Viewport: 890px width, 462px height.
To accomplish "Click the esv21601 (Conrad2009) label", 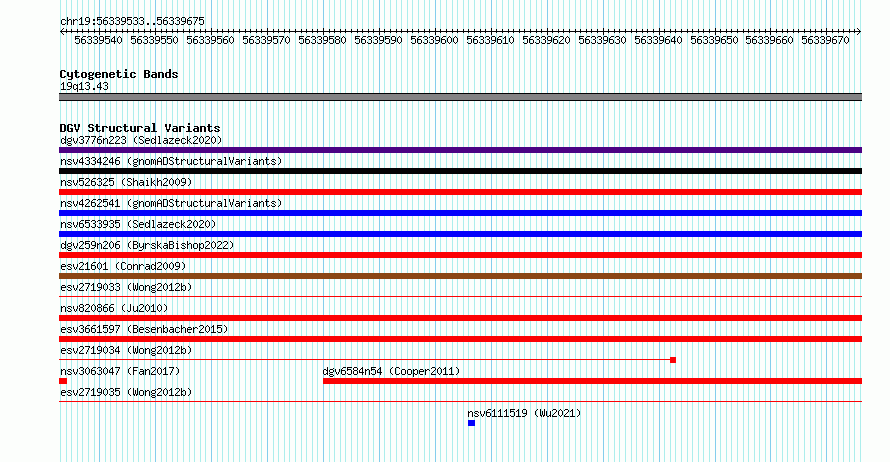I will [123, 266].
